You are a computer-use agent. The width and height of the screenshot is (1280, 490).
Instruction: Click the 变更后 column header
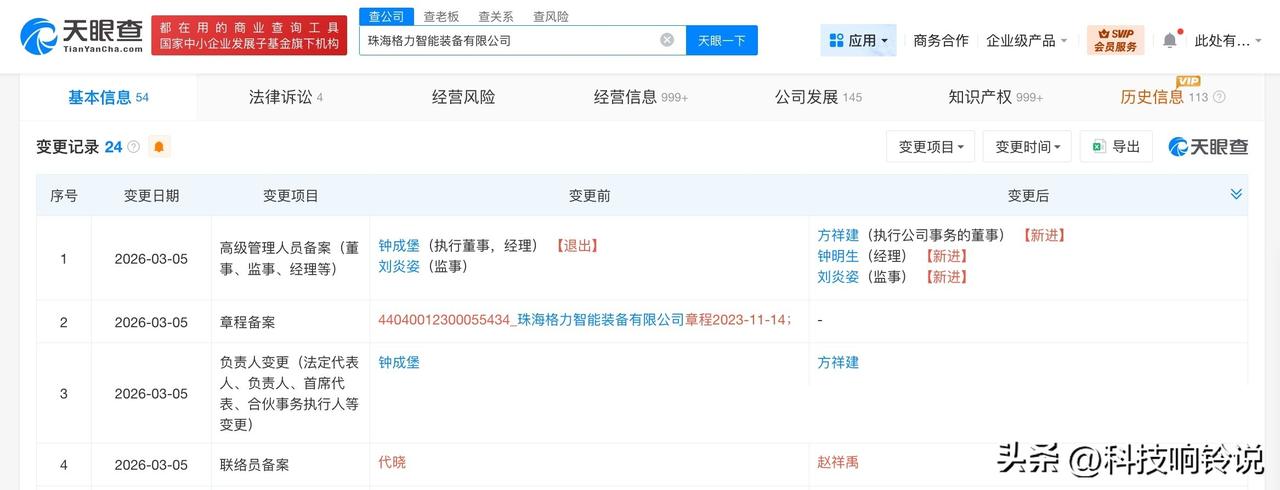(1028, 196)
